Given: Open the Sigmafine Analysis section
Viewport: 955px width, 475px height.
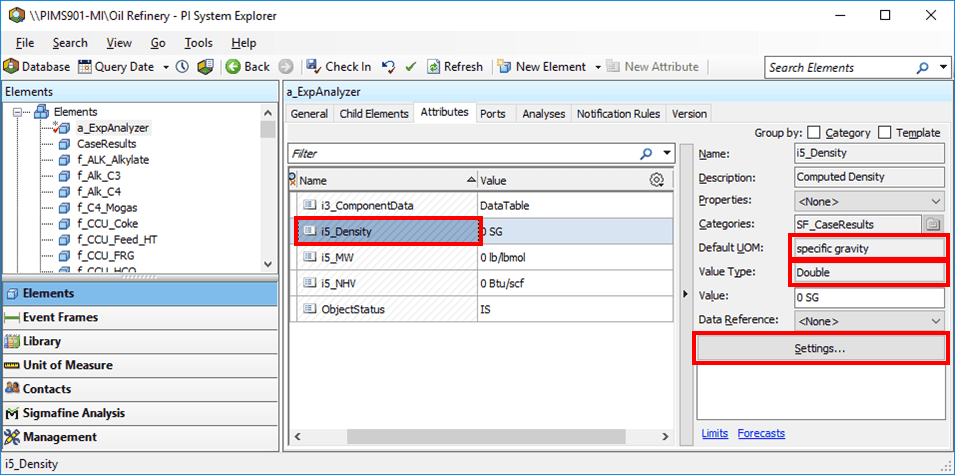Looking at the screenshot, I should [x=140, y=413].
